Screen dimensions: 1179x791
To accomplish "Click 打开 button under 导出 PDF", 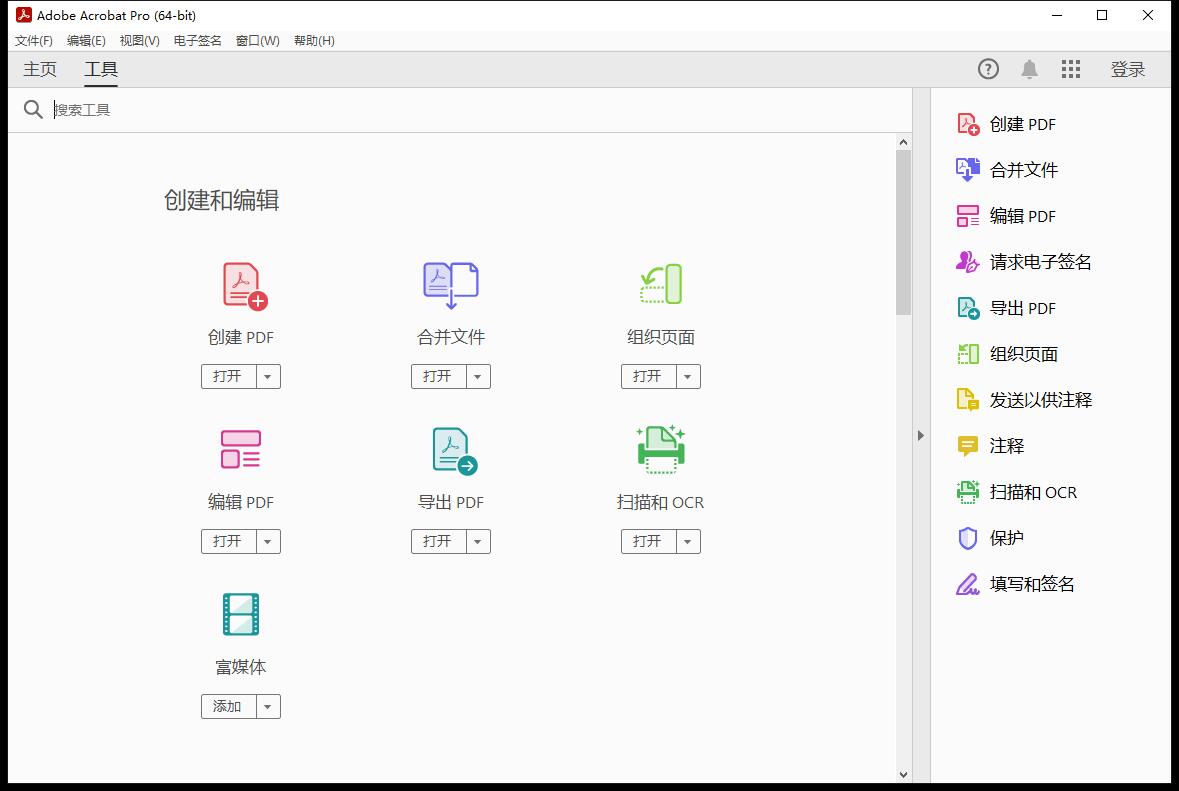I will [x=438, y=541].
